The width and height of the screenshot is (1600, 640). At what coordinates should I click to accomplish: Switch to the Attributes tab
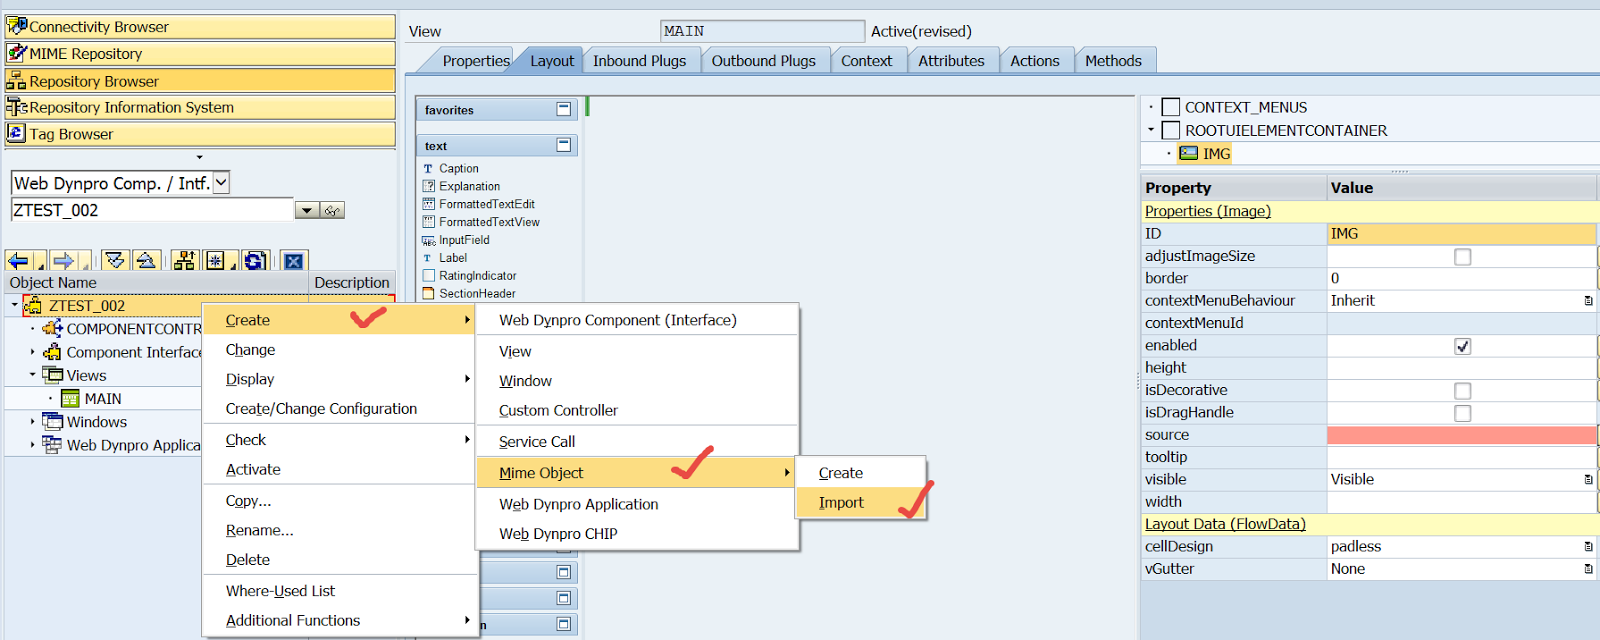pos(951,61)
